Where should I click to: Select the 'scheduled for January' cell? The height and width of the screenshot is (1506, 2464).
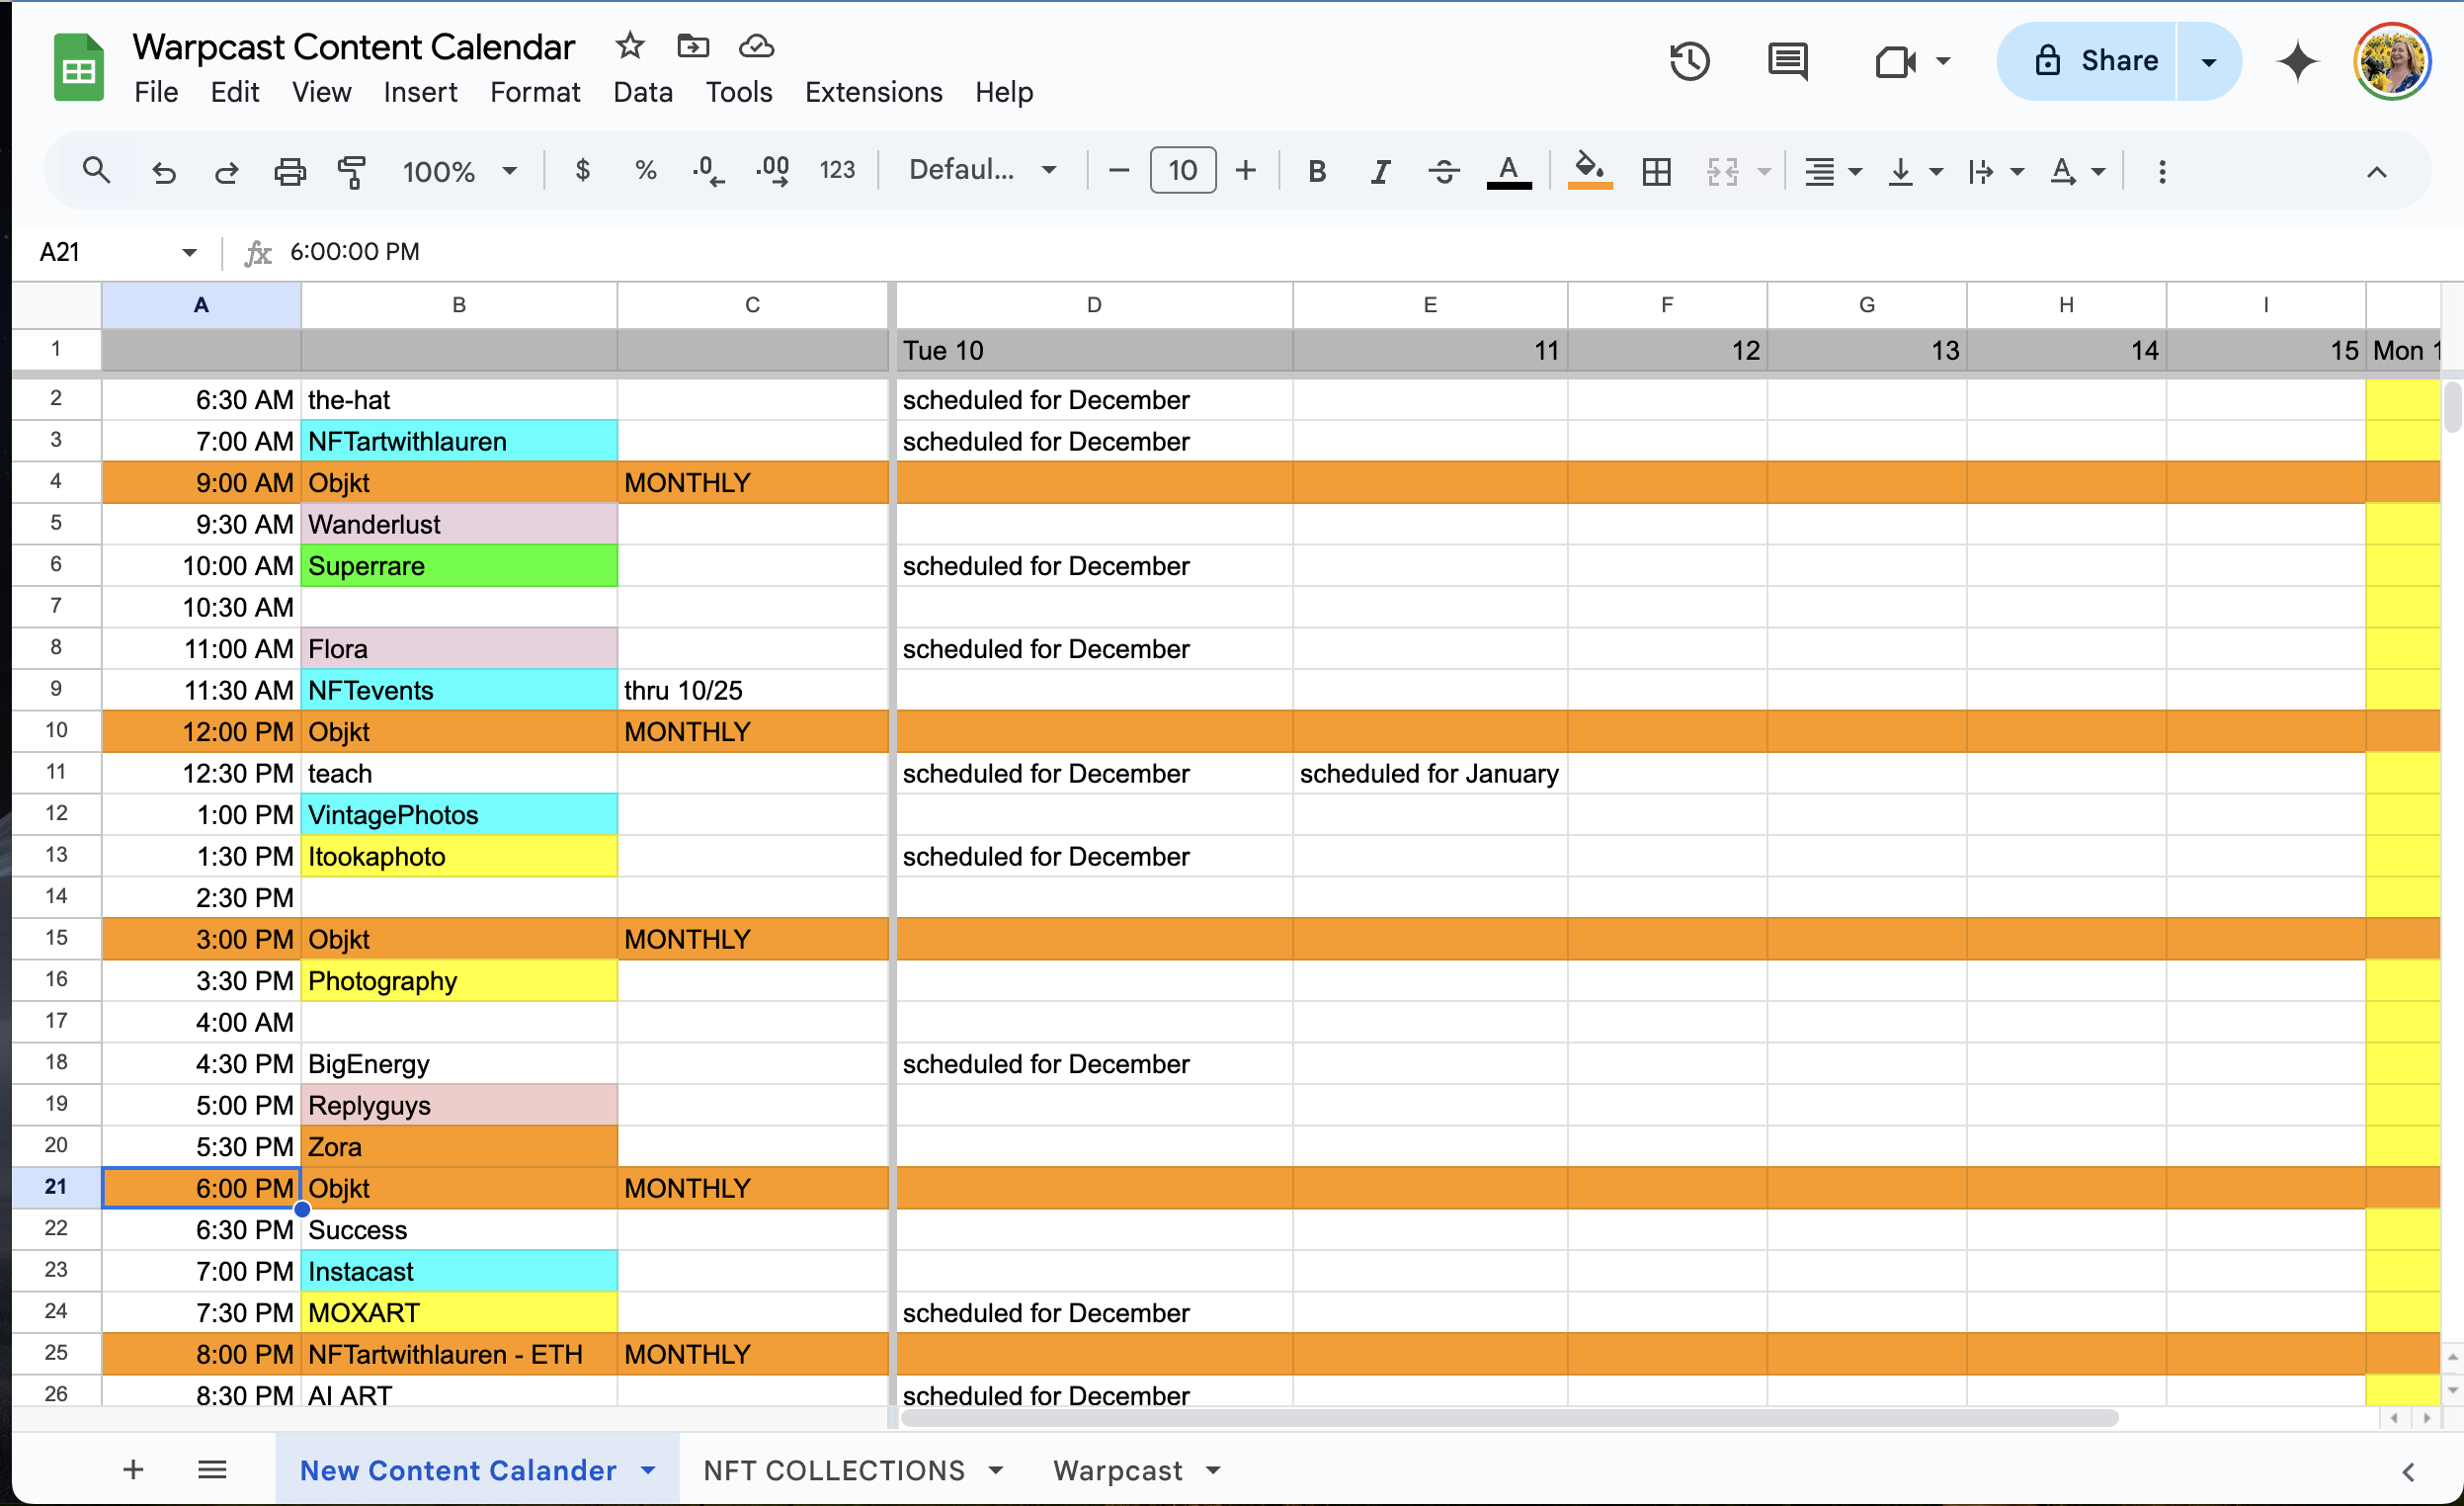[x=1430, y=773]
